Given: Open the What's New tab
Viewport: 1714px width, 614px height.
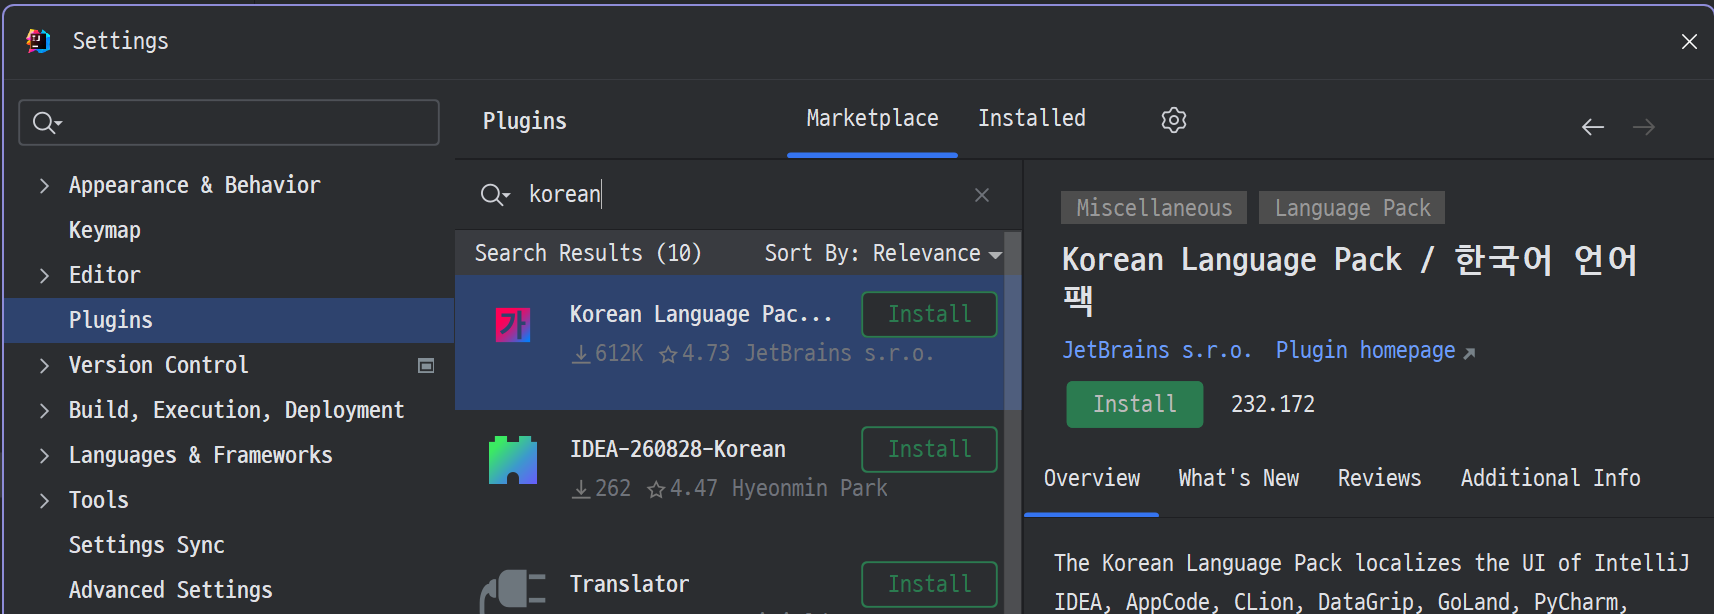Looking at the screenshot, I should point(1239,479).
